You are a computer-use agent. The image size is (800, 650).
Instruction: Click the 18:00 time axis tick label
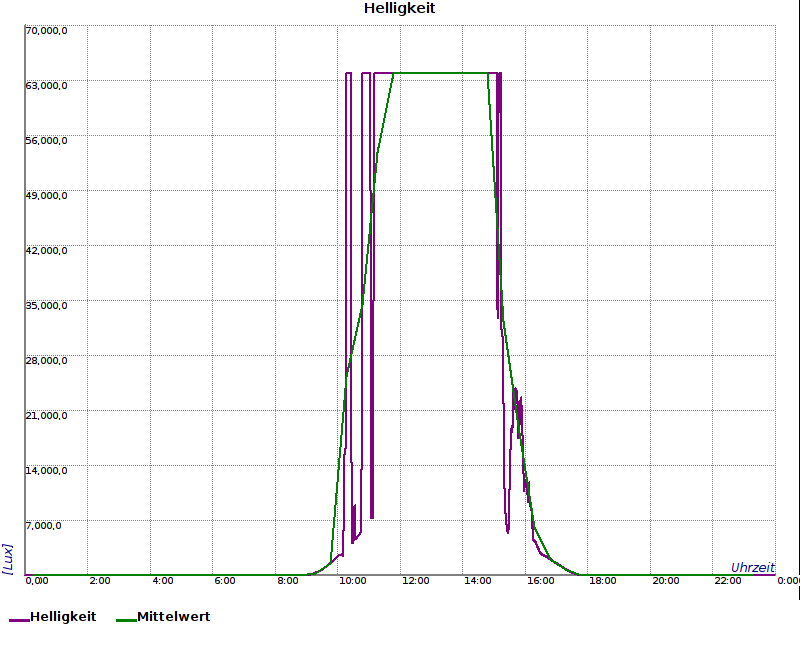coord(603,581)
